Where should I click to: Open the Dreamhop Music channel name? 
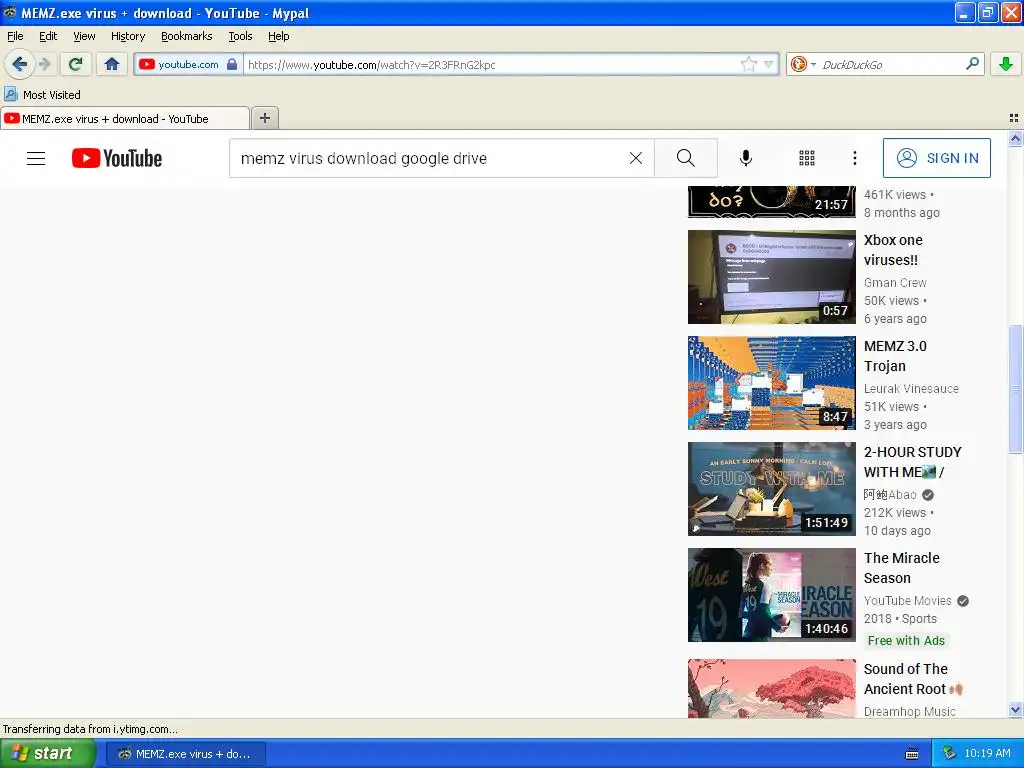tap(910, 712)
